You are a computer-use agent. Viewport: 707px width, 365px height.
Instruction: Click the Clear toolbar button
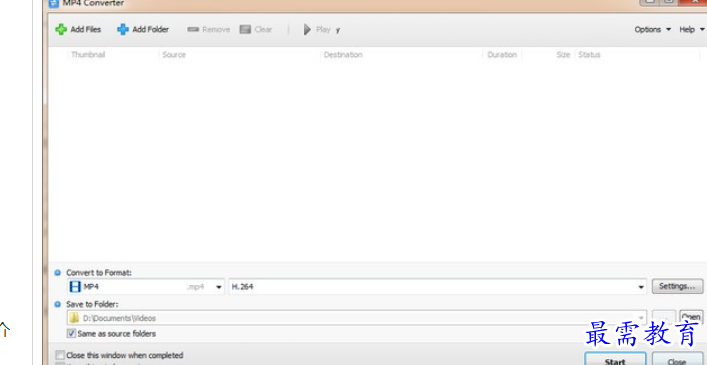click(x=256, y=30)
